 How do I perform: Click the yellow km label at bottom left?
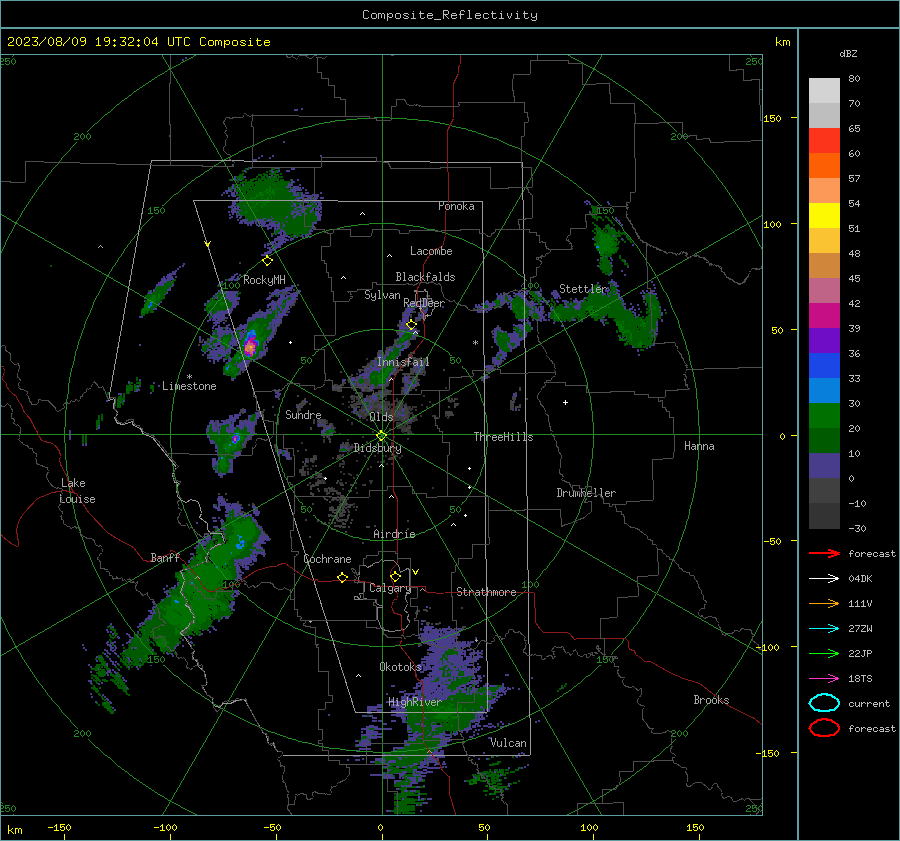pos(14,830)
